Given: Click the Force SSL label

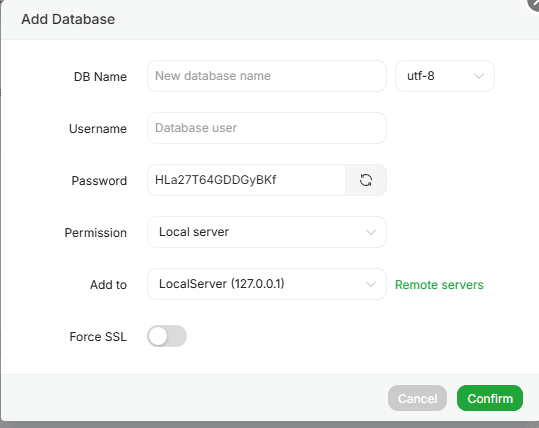Looking at the screenshot, I should [98, 337].
